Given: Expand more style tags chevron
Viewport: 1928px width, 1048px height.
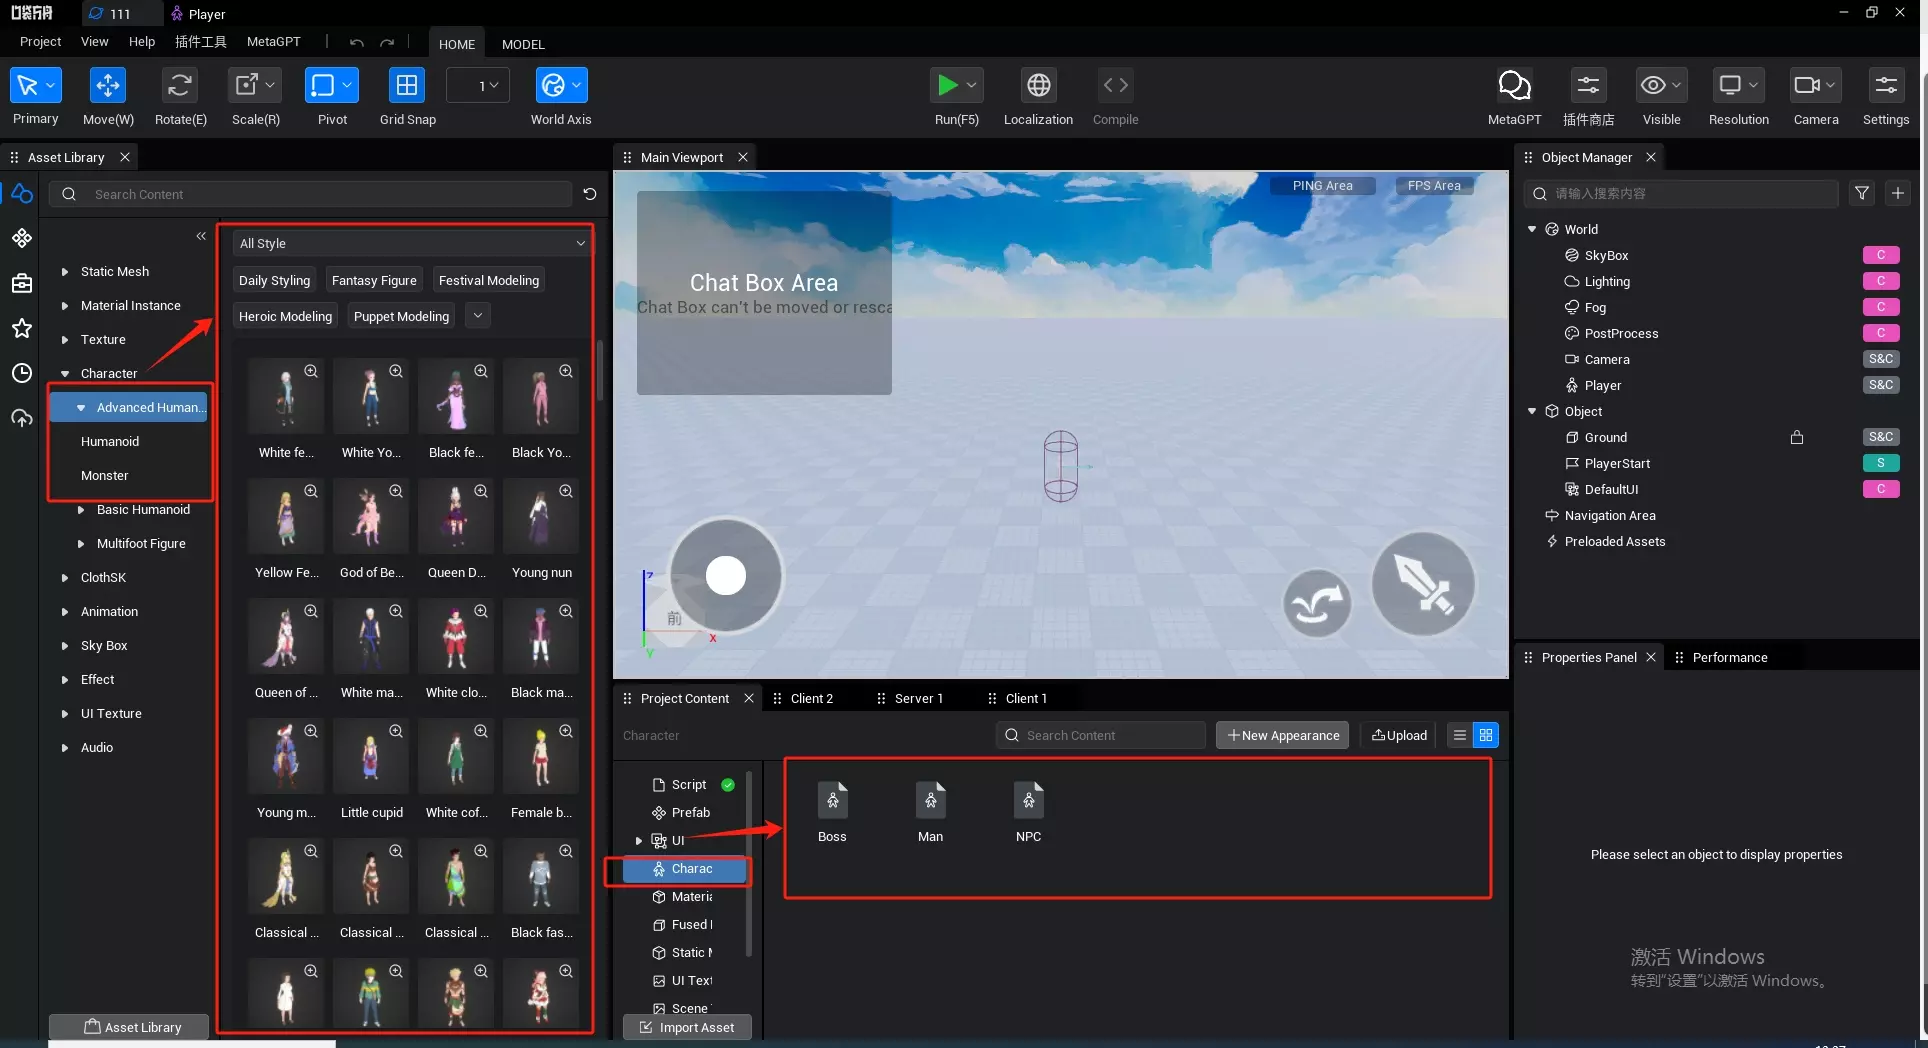Looking at the screenshot, I should (478, 316).
